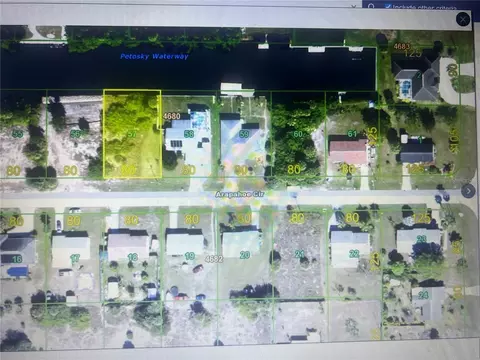Select lot number 16 label
Screen dimensions: 480x360
coord(17,259)
